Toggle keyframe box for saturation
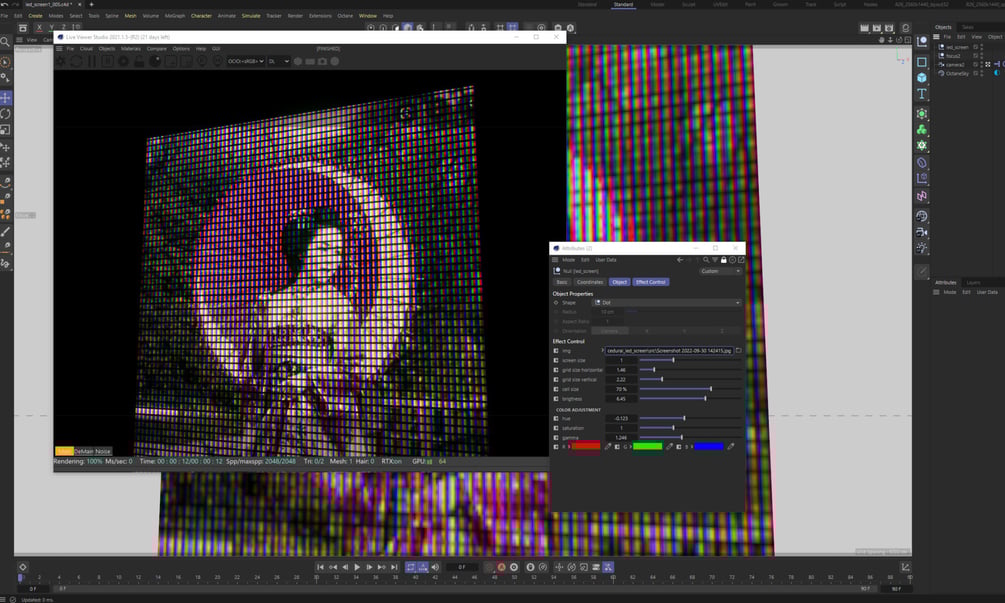This screenshot has height=603, width=1005. 556,428
